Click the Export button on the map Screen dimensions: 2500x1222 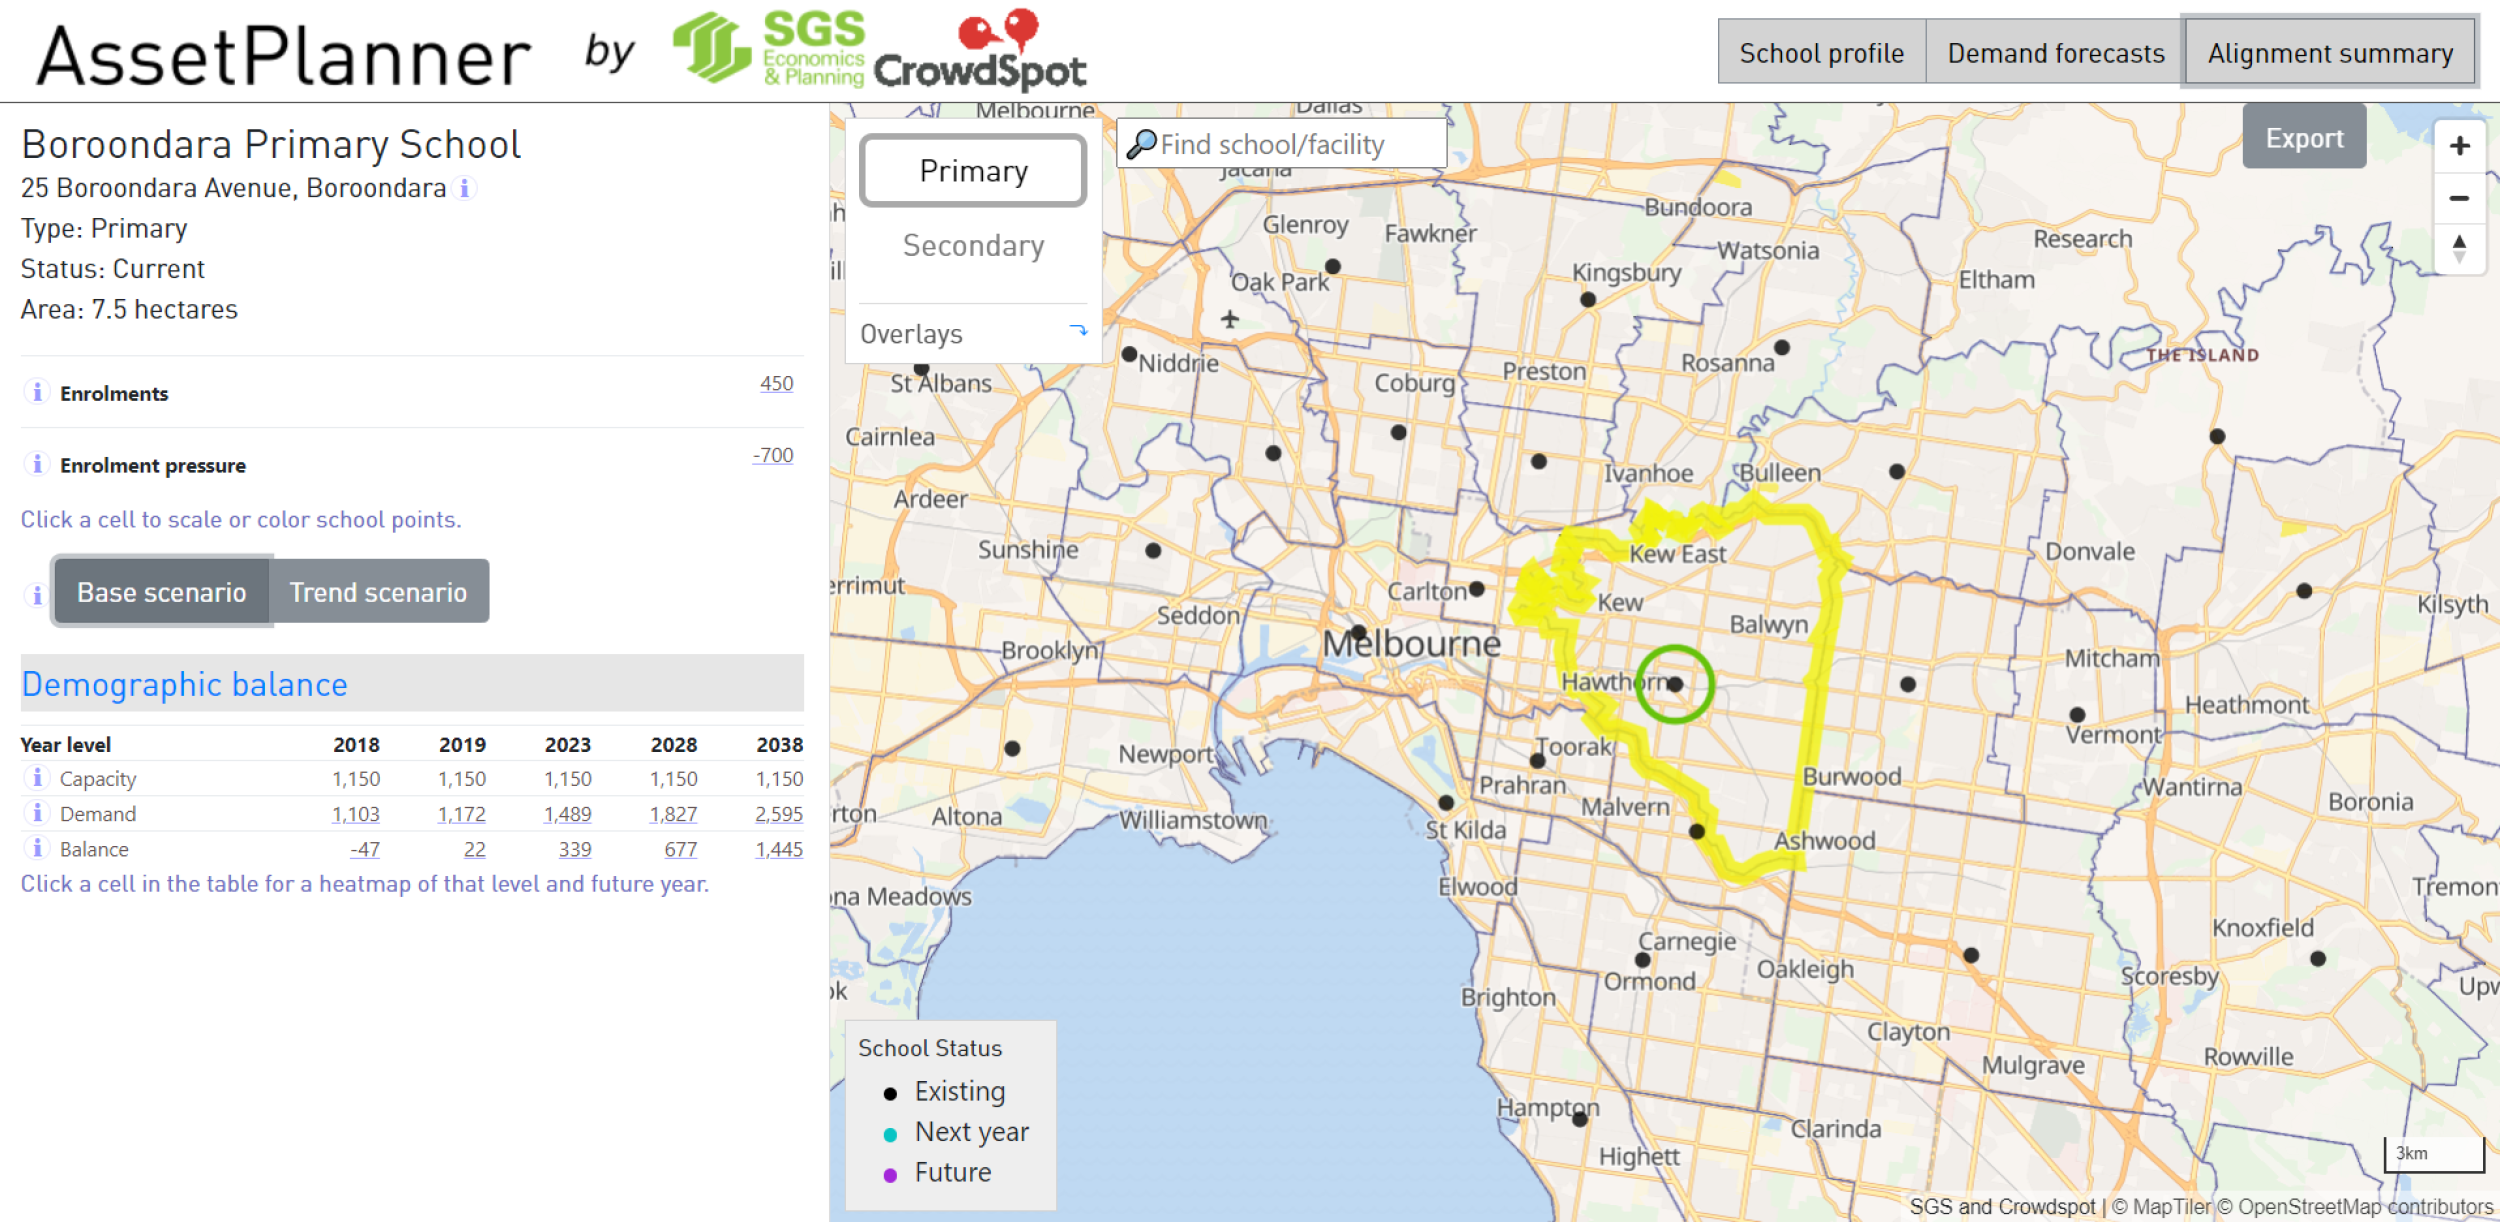pyautogui.click(x=2304, y=138)
